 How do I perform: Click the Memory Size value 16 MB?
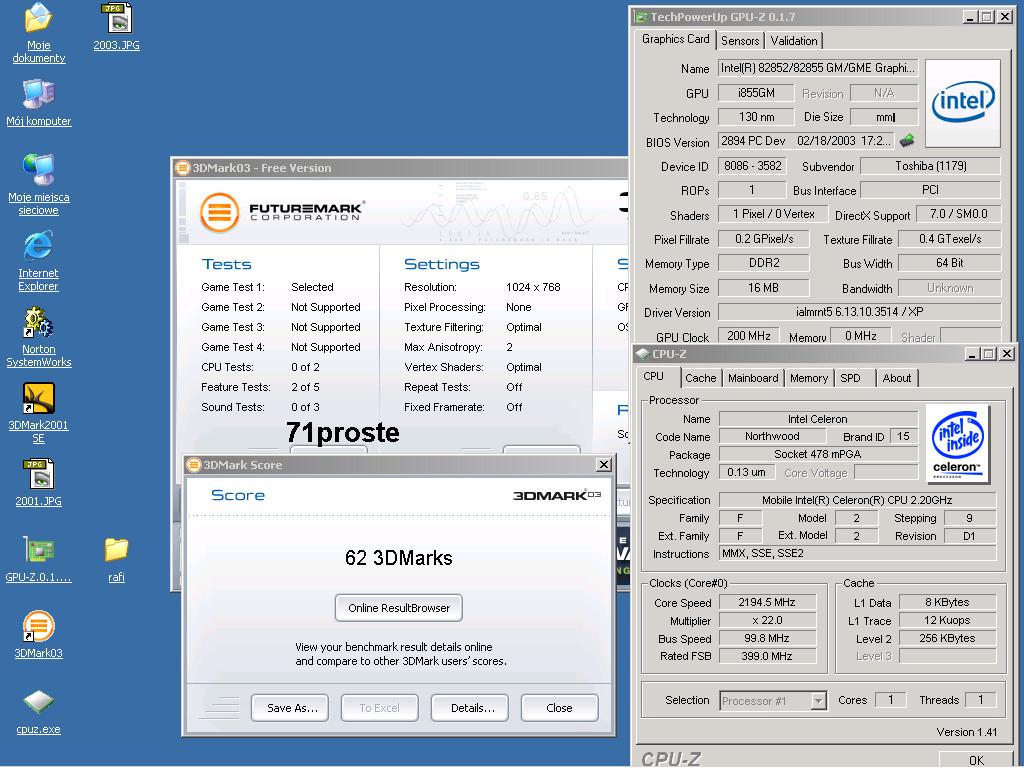(x=763, y=287)
